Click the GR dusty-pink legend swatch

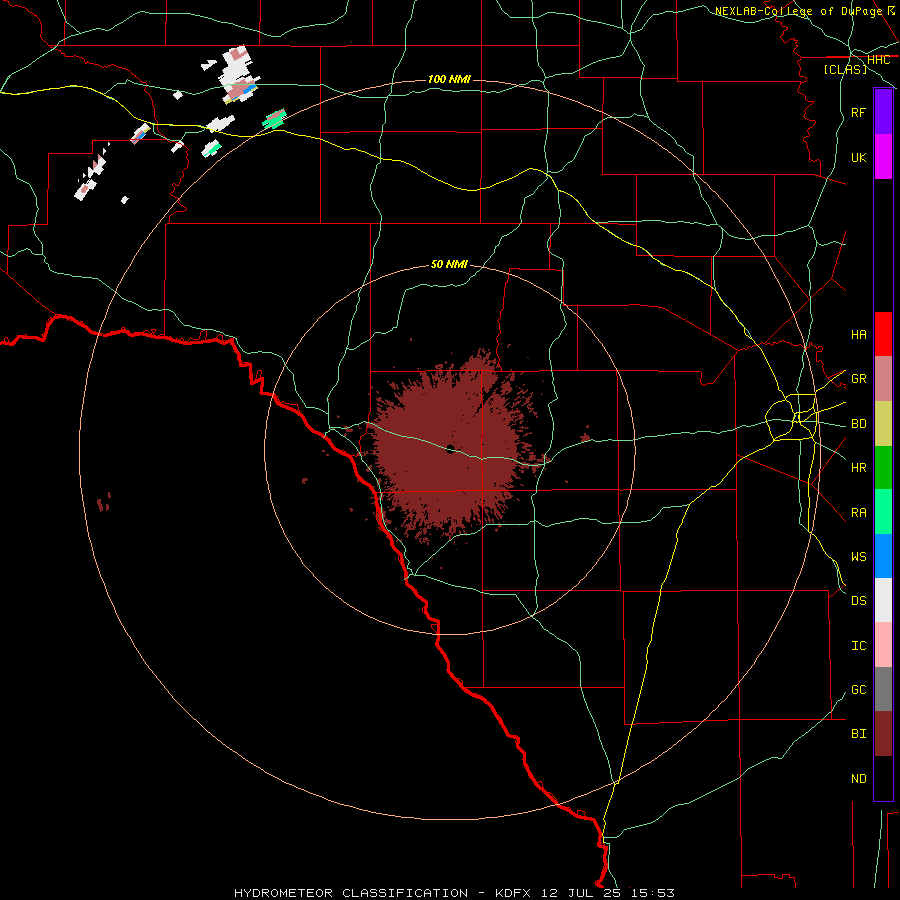[x=883, y=379]
